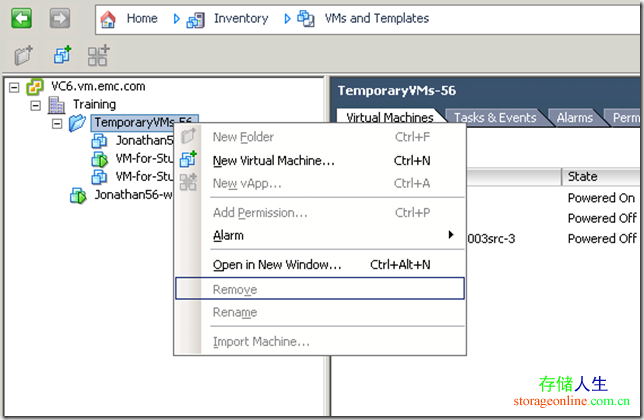Open the Alarm submenu arrow

pos(451,235)
